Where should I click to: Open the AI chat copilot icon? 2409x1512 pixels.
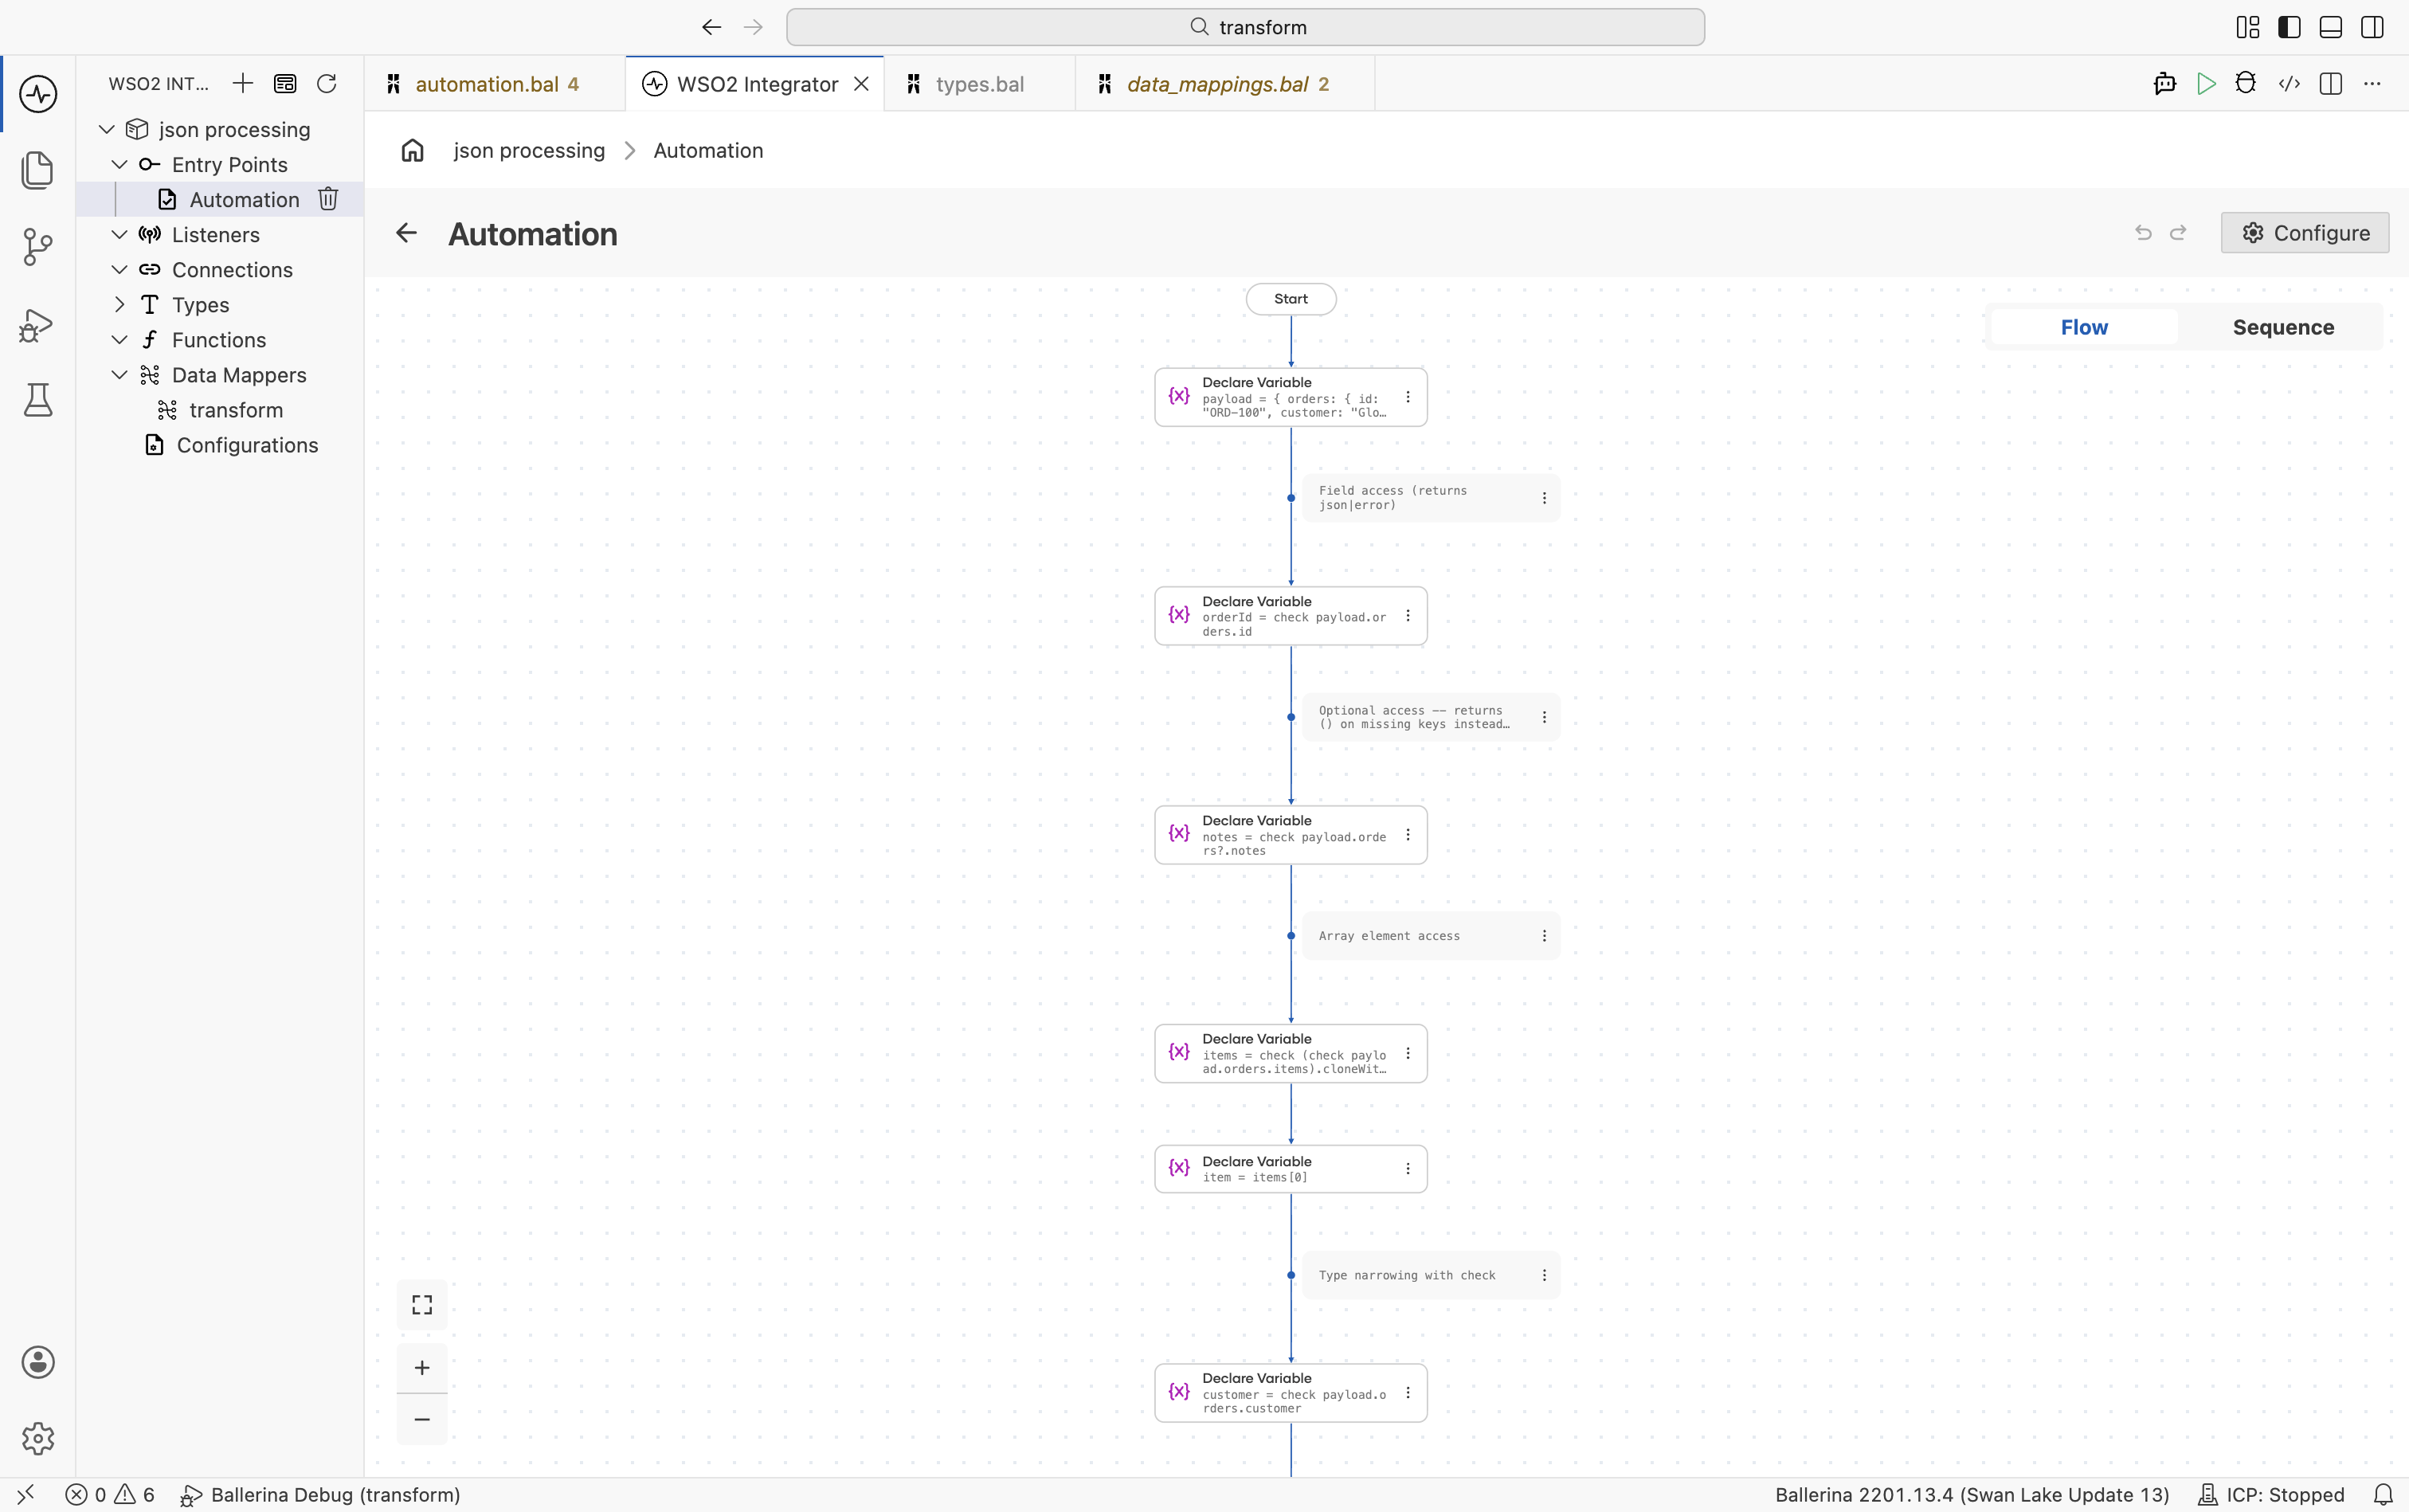point(2165,84)
